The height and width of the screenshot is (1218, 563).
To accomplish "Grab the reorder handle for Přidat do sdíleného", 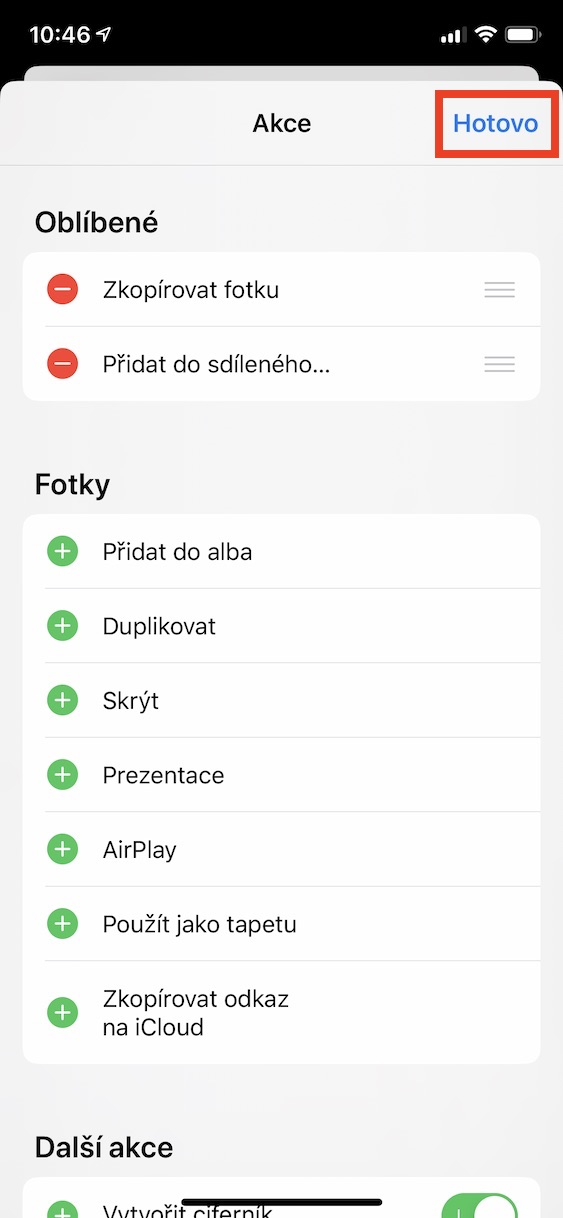I will click(499, 364).
